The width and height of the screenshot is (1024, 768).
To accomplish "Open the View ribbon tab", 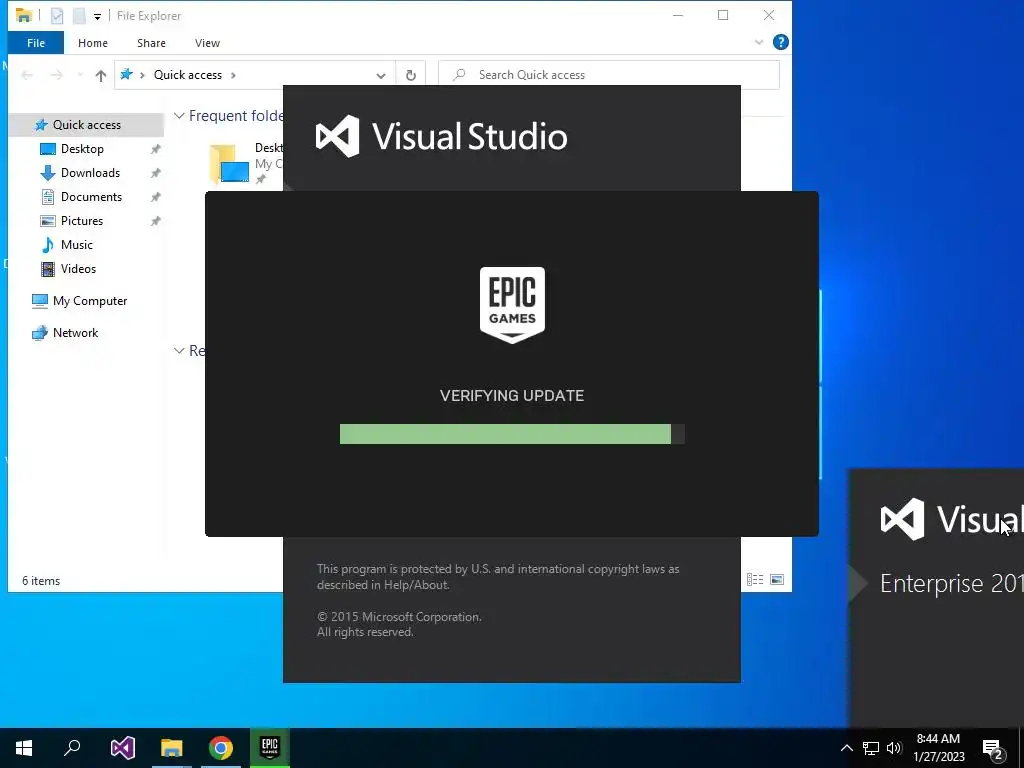I will (x=207, y=43).
